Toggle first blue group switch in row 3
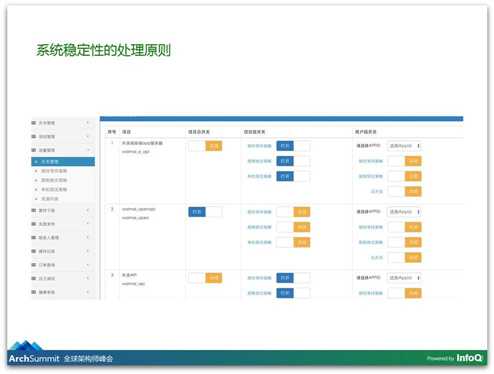Screen dimensions: 494x374 tap(293, 278)
